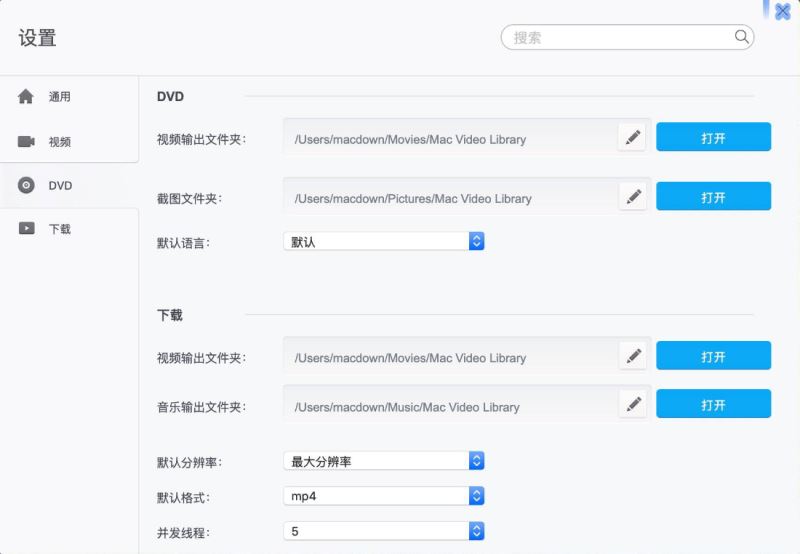Expand the 默认语言 dropdown
Image resolution: width=800 pixels, height=554 pixels.
pos(384,241)
